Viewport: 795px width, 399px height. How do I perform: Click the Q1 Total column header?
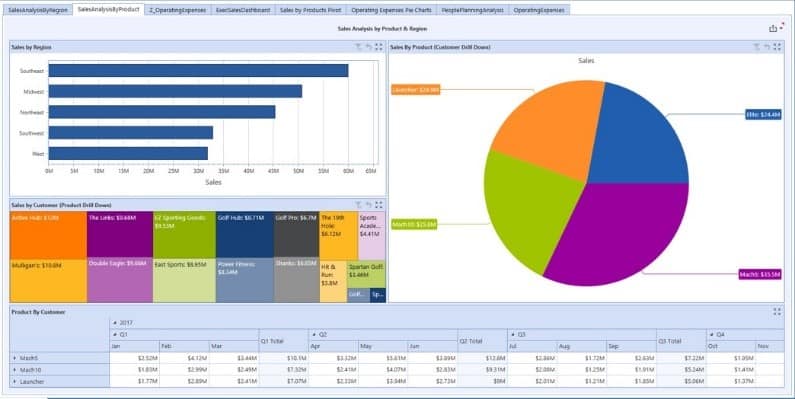tap(283, 341)
